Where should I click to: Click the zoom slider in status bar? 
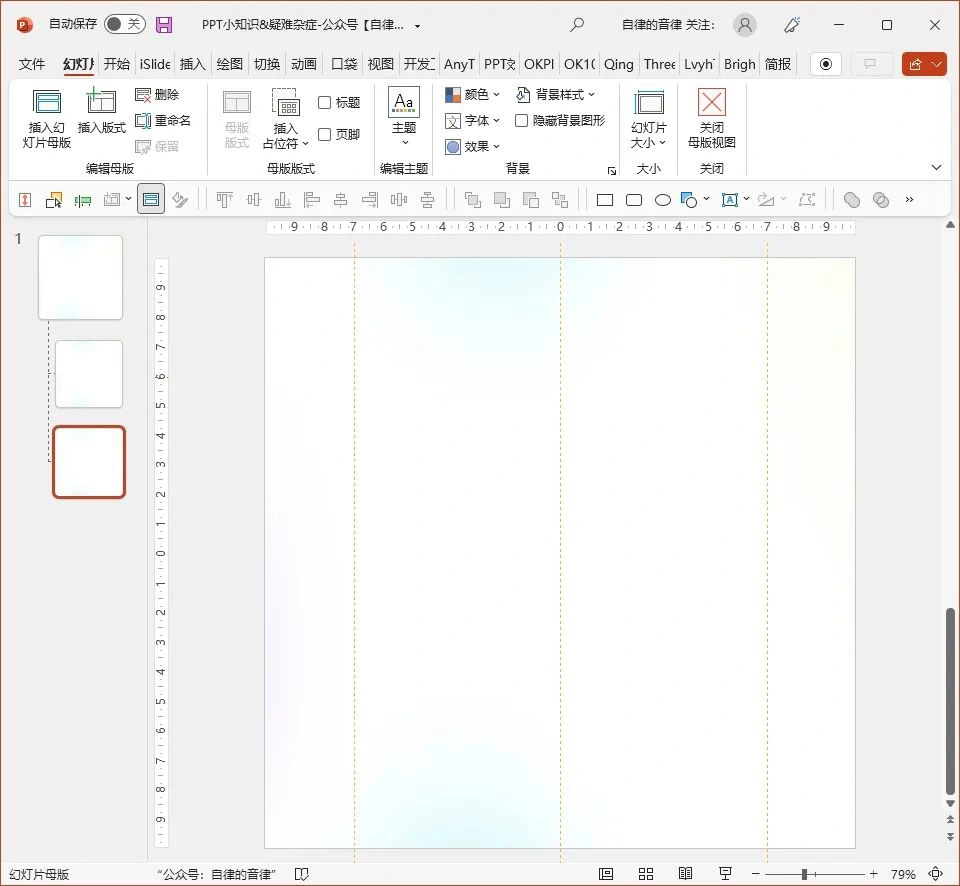click(805, 874)
